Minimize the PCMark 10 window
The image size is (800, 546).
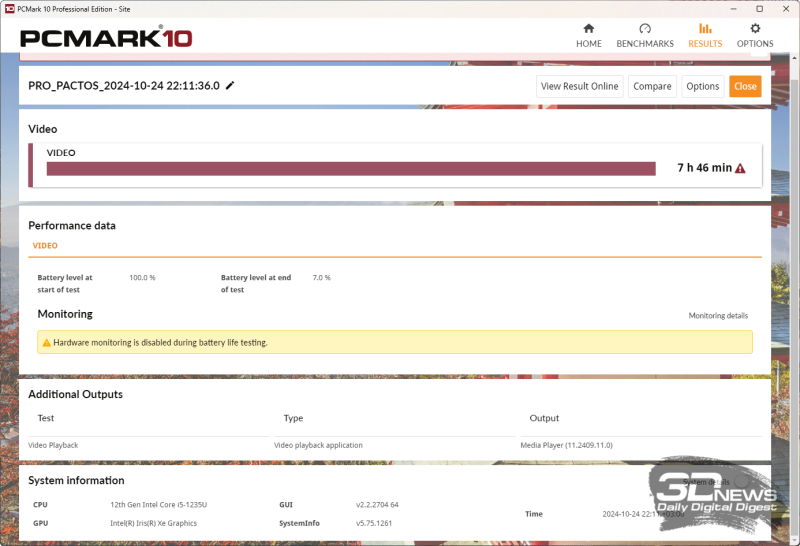pos(733,9)
